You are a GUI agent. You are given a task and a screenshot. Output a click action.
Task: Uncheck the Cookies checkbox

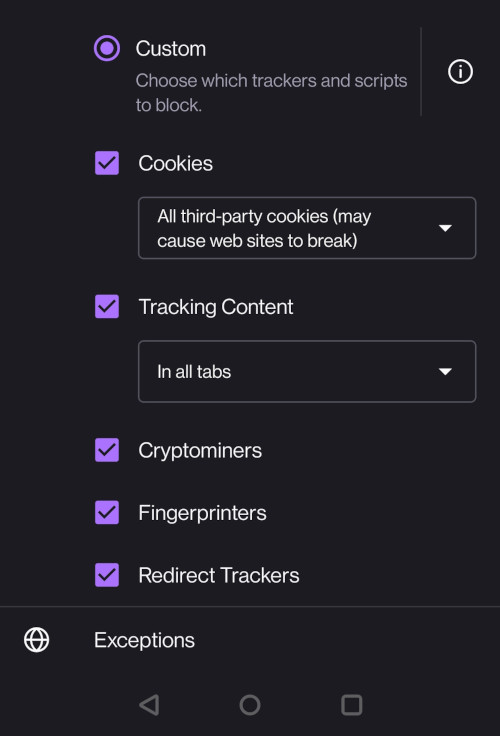coord(107,163)
